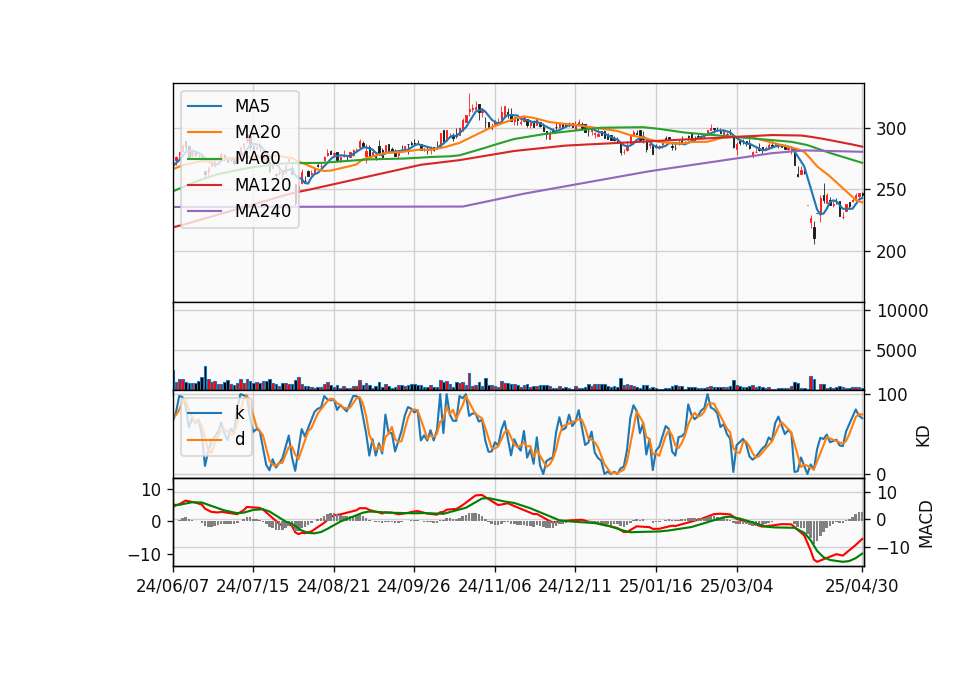The image size is (960, 690).
Task: Click the 25/03/04 date label
Action: tap(737, 586)
